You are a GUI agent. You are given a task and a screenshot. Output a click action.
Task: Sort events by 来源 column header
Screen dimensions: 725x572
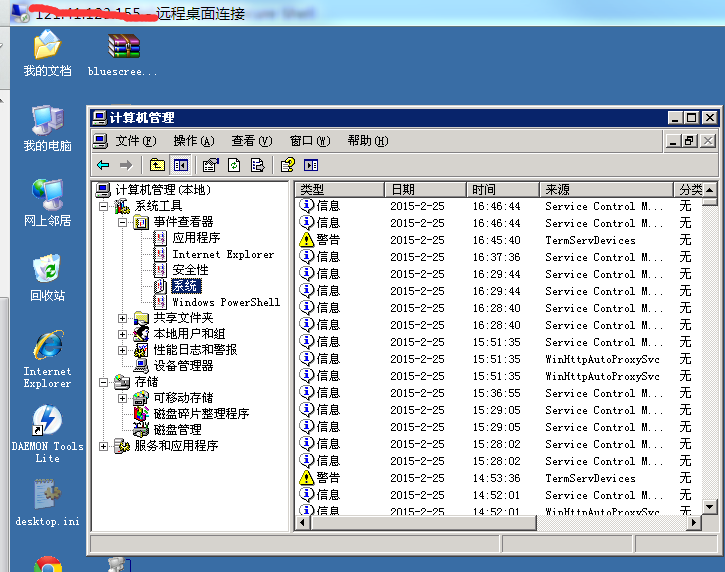click(x=605, y=189)
